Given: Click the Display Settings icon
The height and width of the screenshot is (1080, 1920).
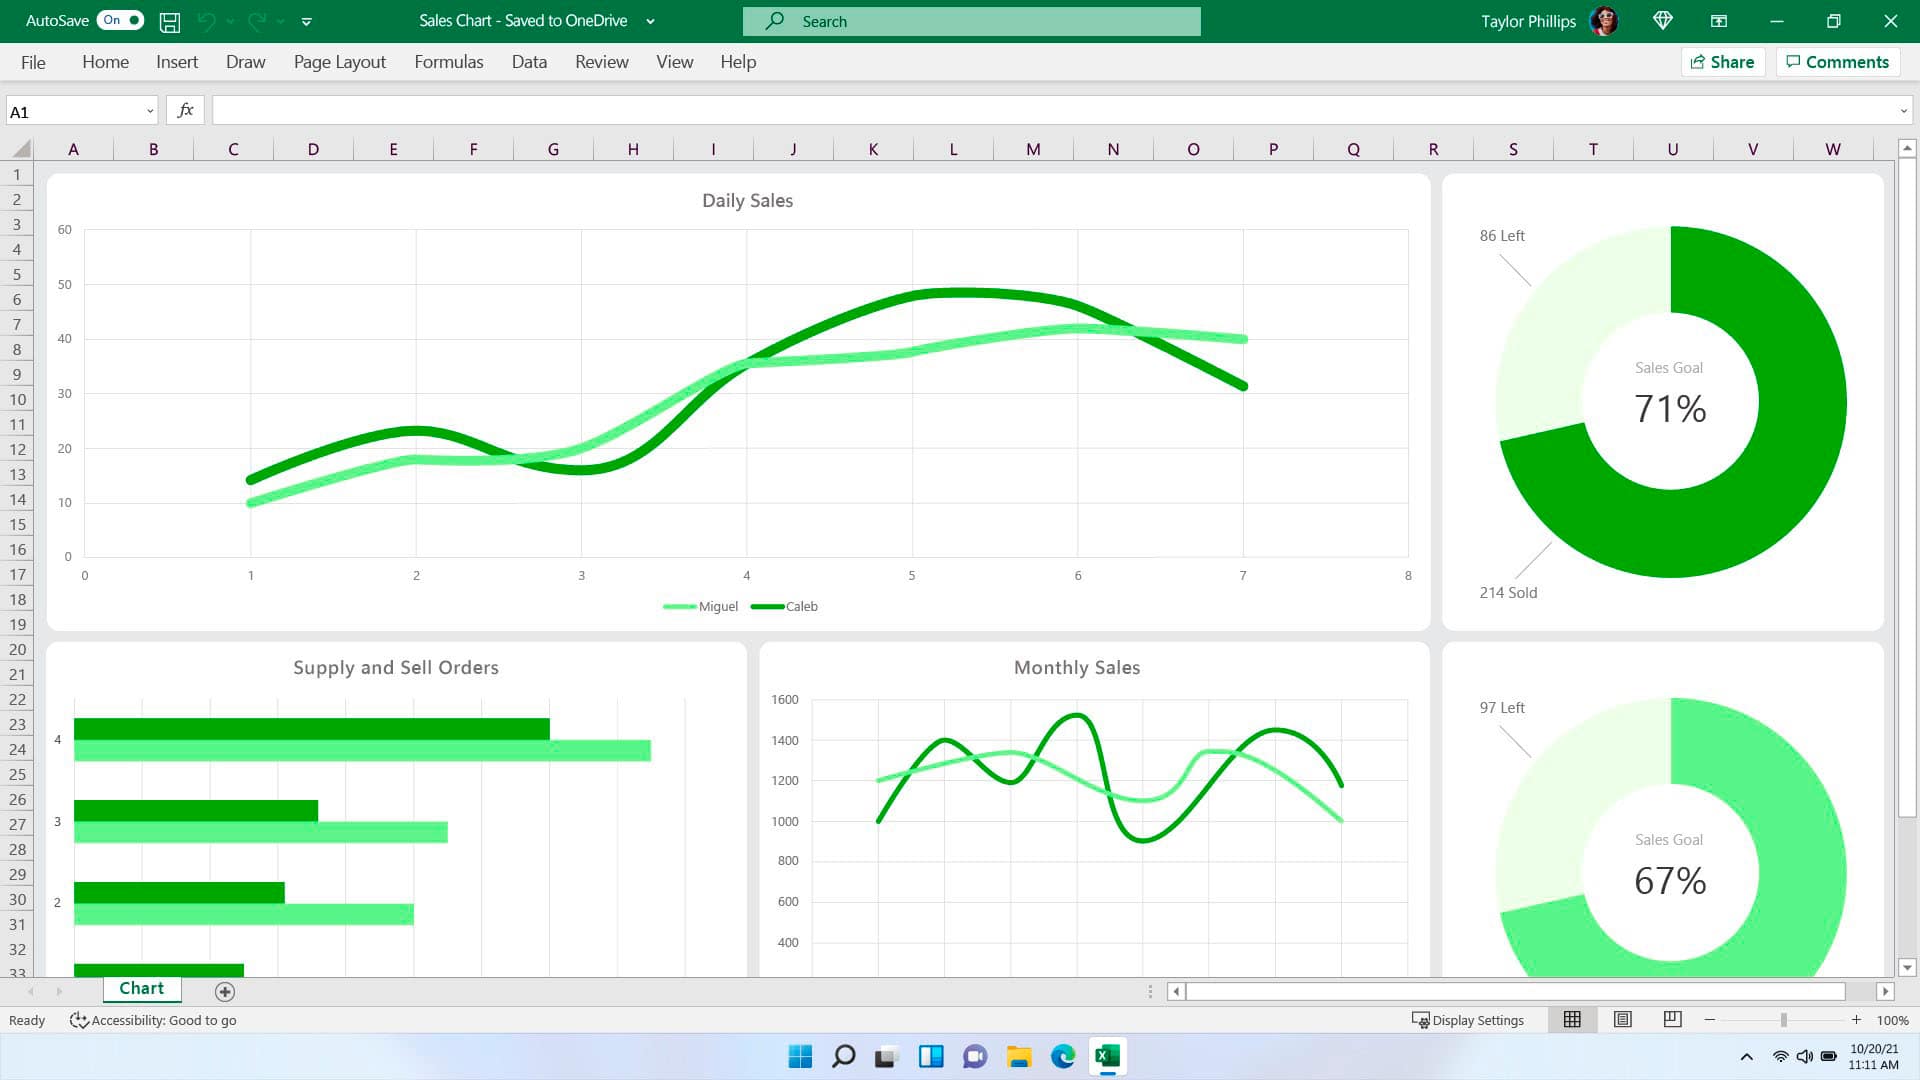Looking at the screenshot, I should (1422, 1018).
